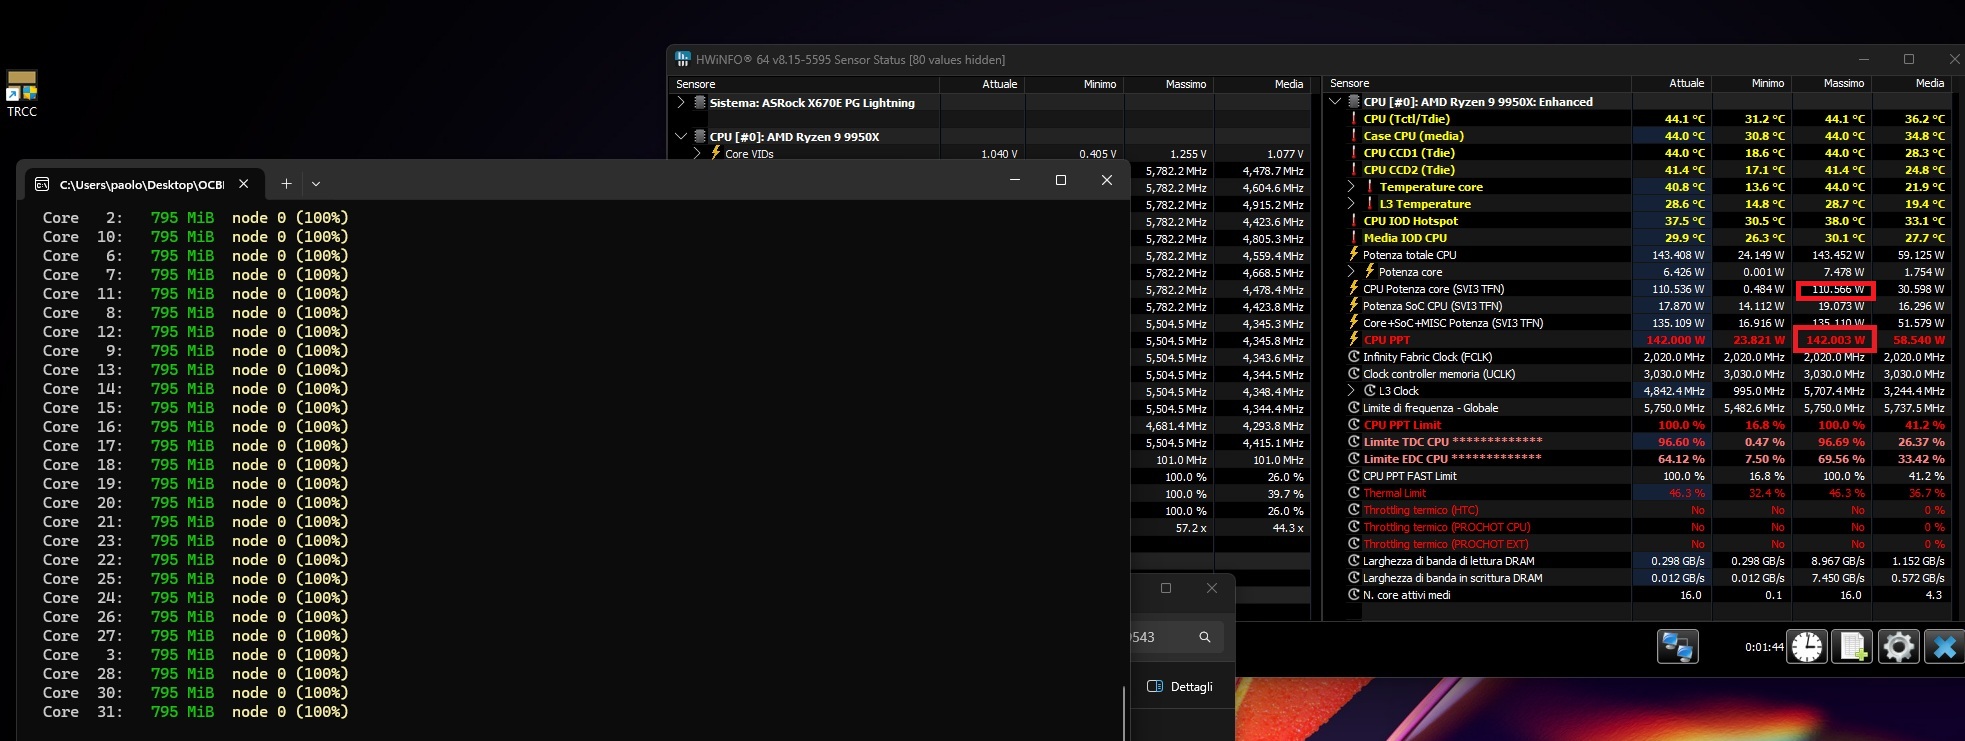The width and height of the screenshot is (1965, 741).
Task: Select Core+SoC+MISC Potenza (SVI3 TFN) row
Action: pos(1646,323)
